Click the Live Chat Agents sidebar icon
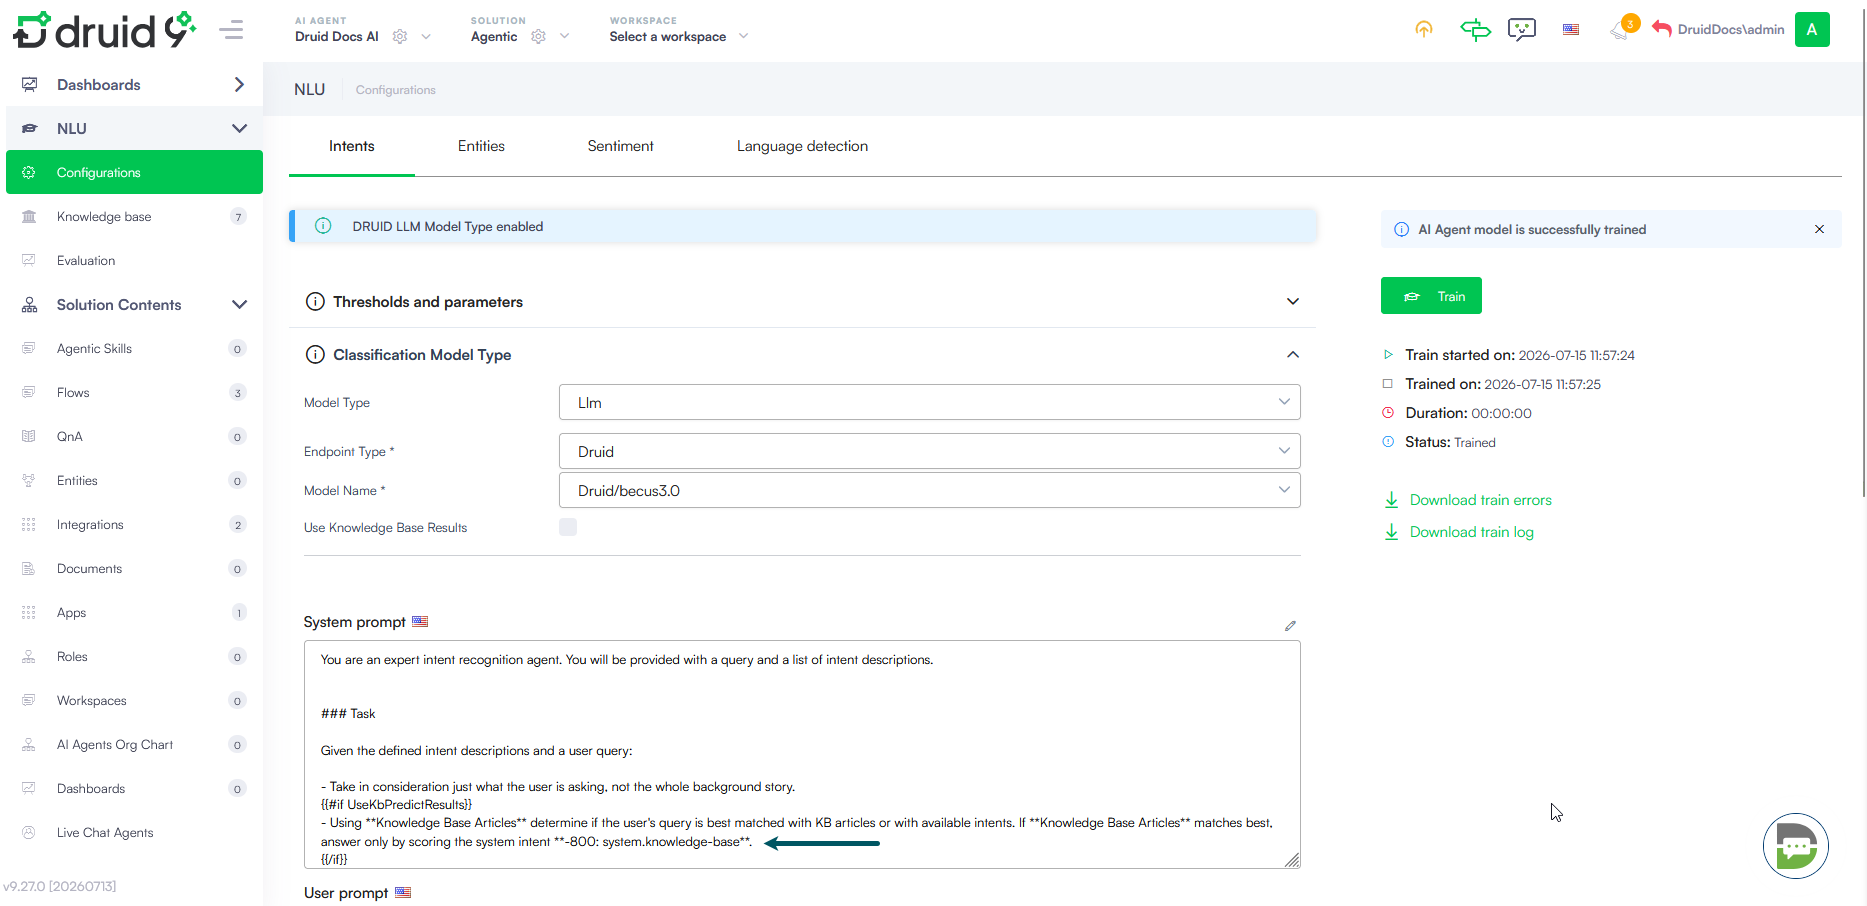The image size is (1867, 906). click(29, 832)
